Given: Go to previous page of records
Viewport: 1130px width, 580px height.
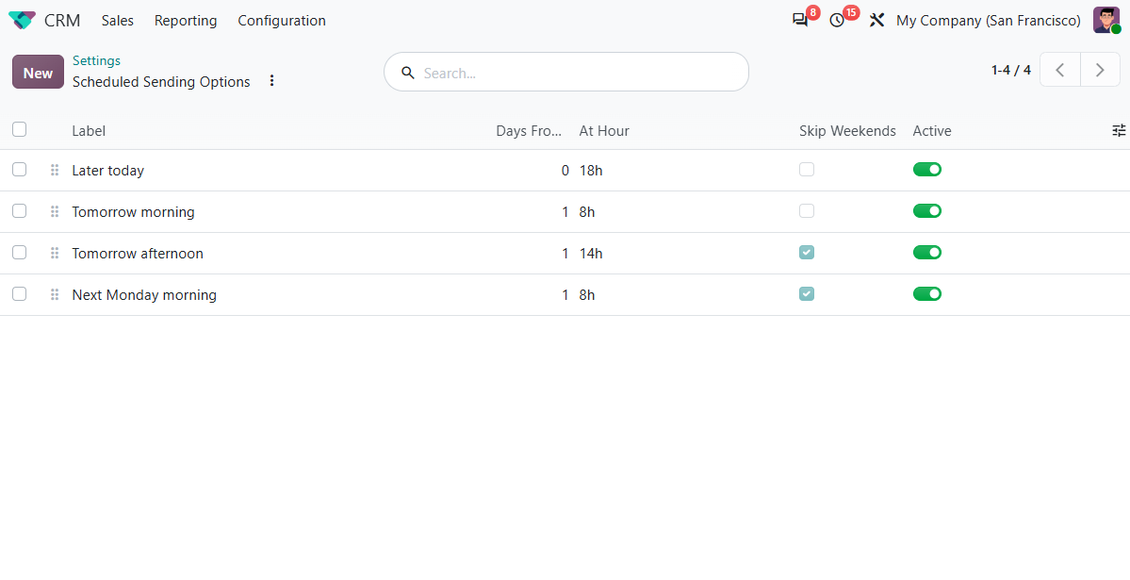Looking at the screenshot, I should tap(1060, 70).
